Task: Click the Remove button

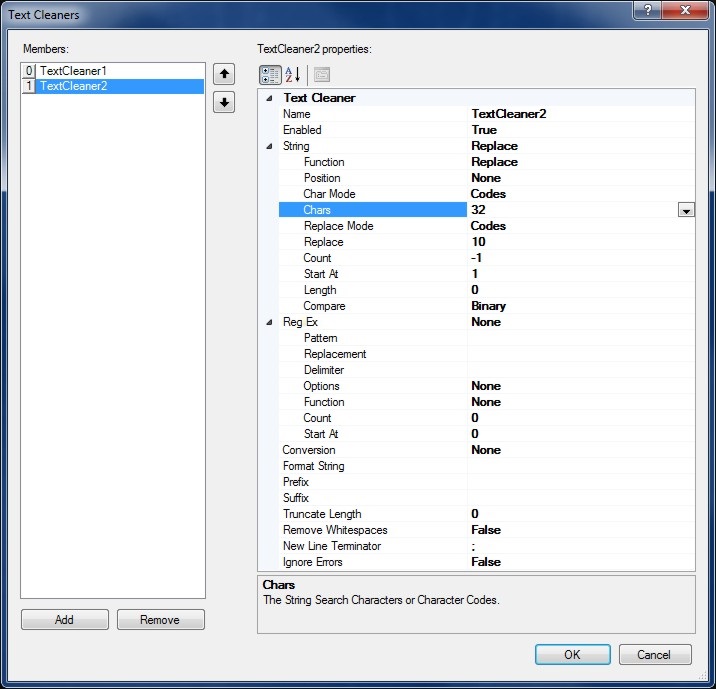Action: tap(160, 620)
